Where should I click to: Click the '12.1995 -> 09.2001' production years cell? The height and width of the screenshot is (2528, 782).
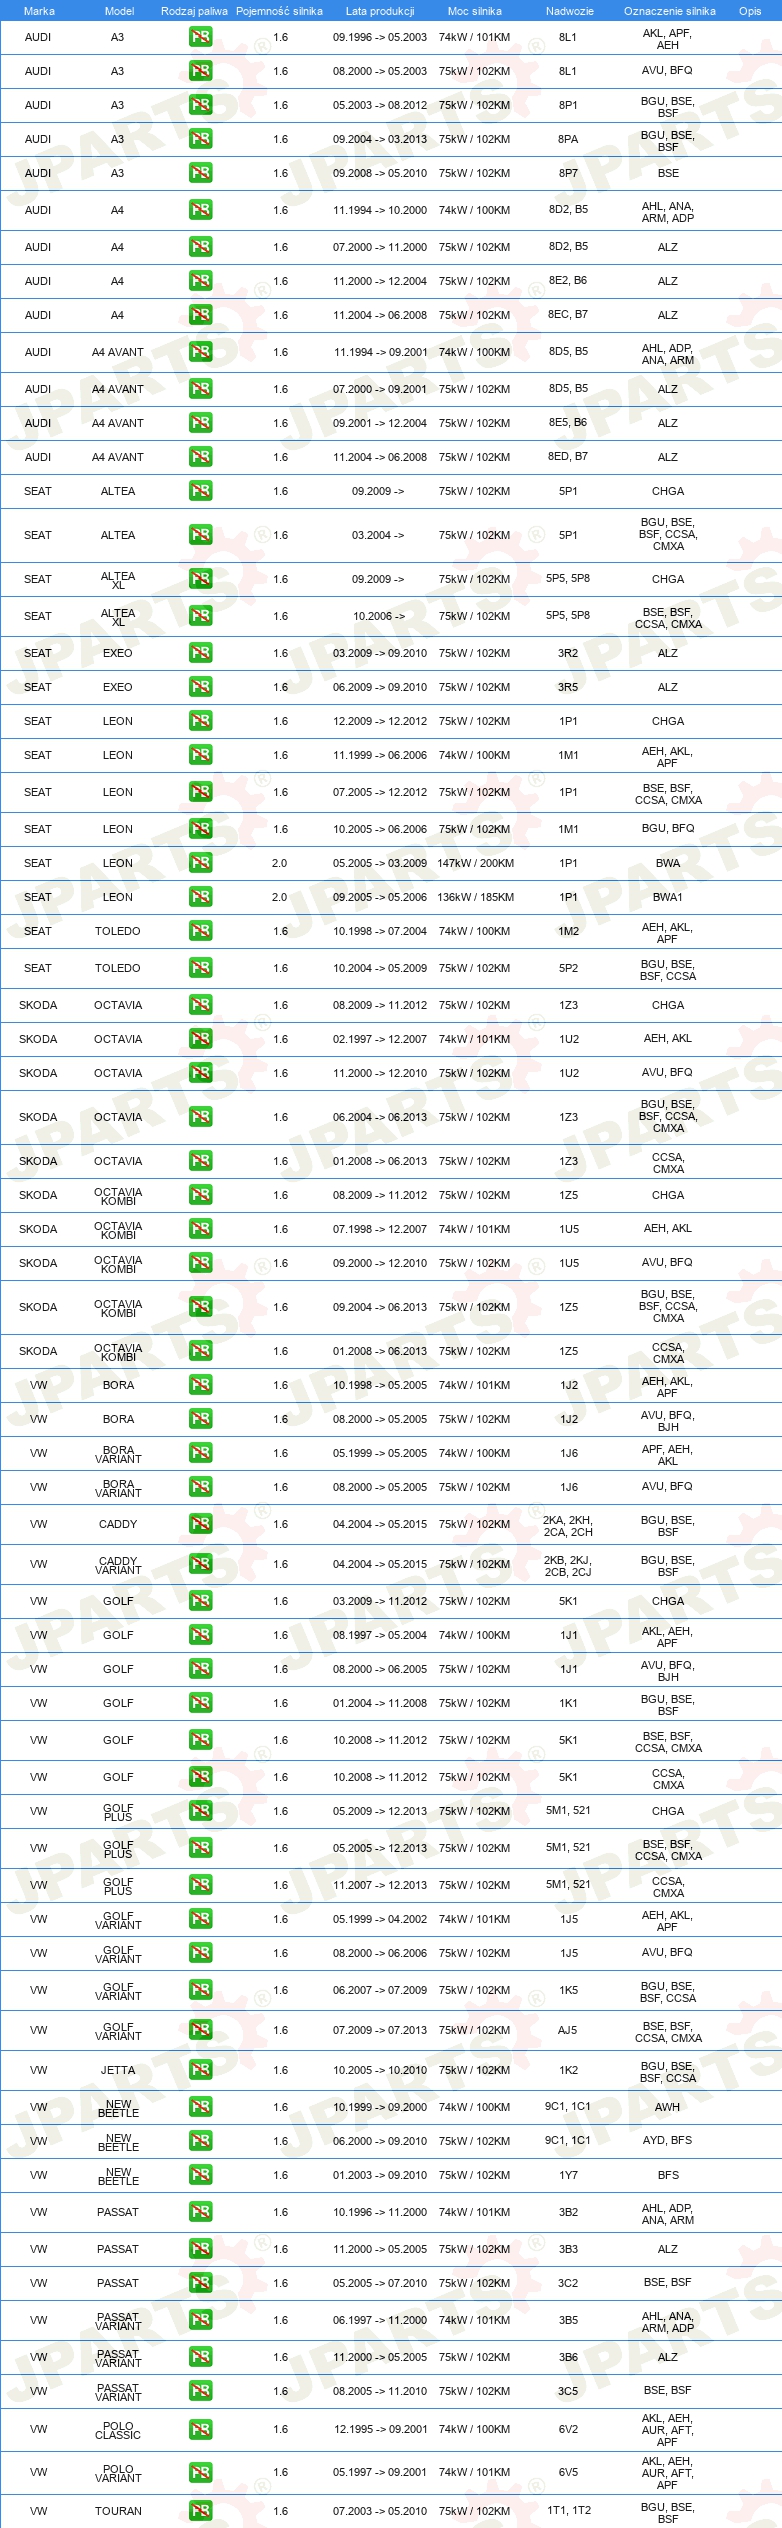click(380, 2429)
